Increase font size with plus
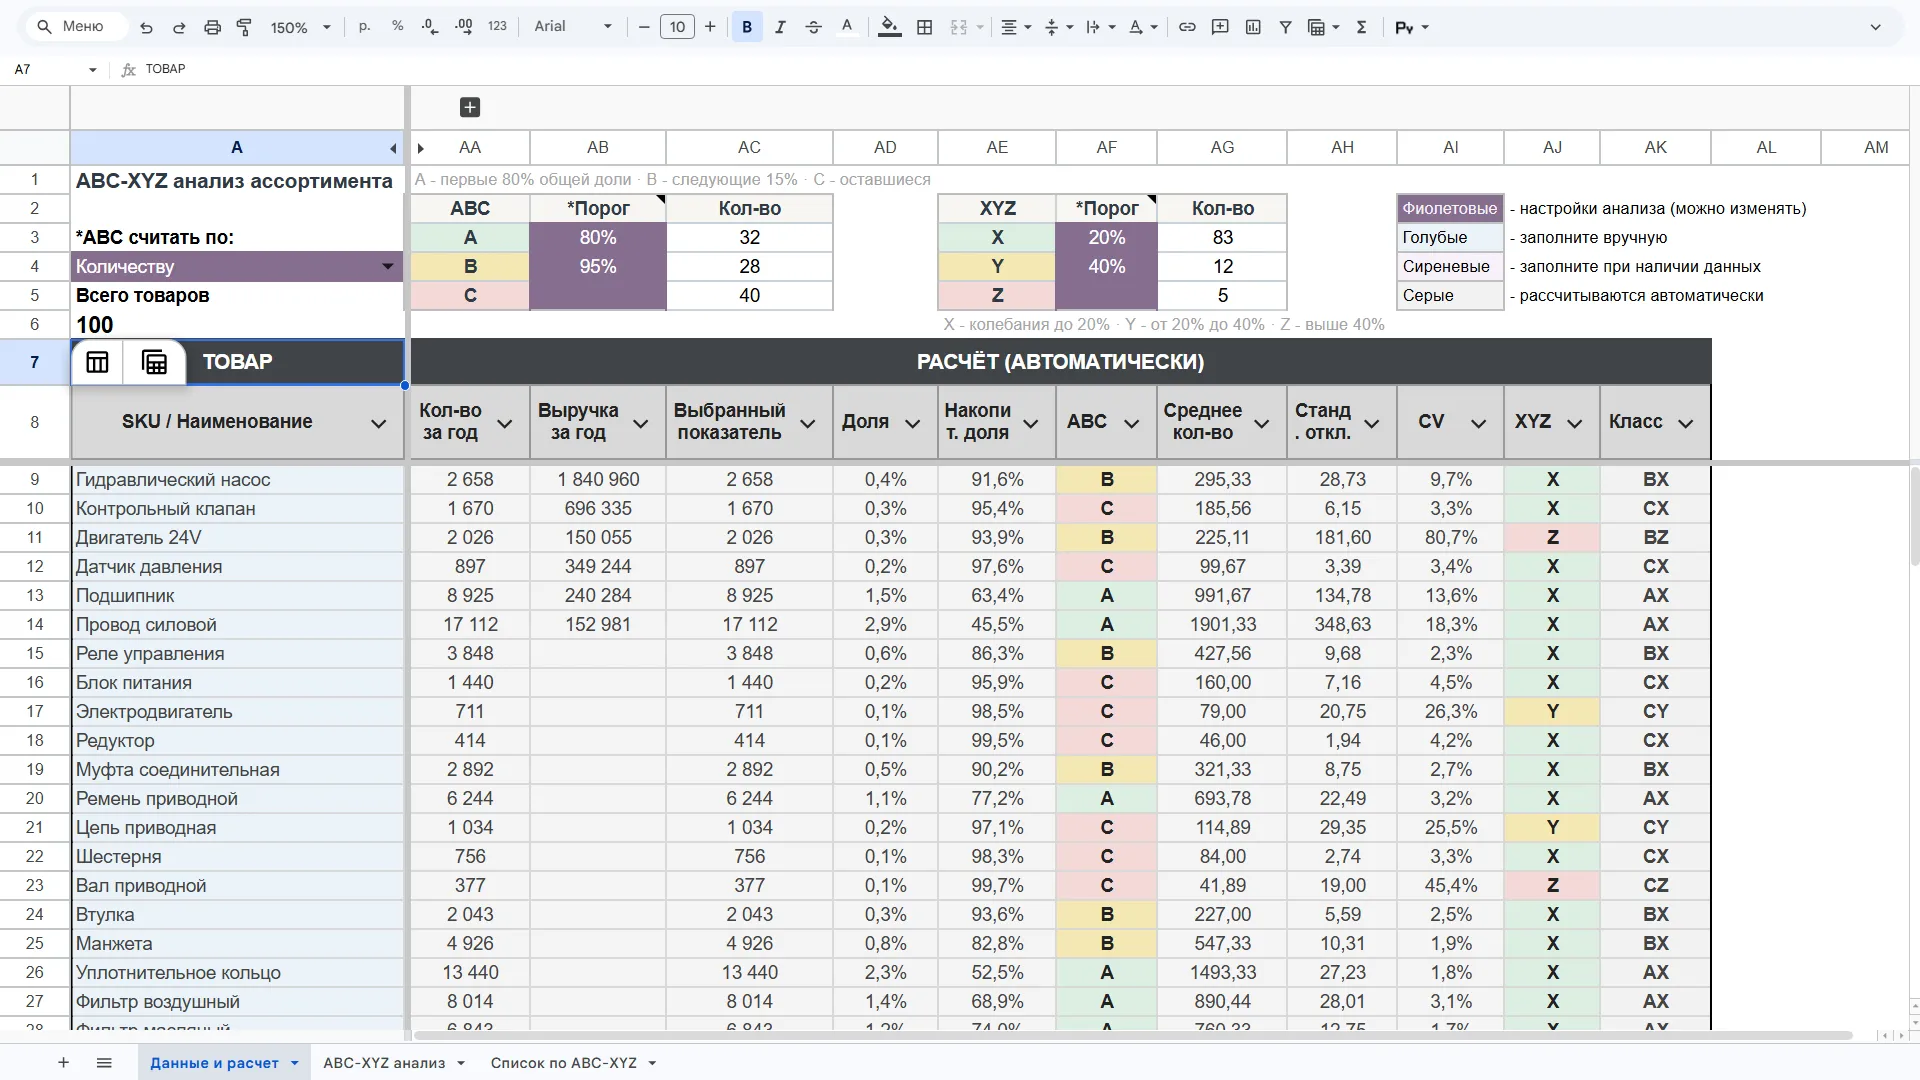 710,27
